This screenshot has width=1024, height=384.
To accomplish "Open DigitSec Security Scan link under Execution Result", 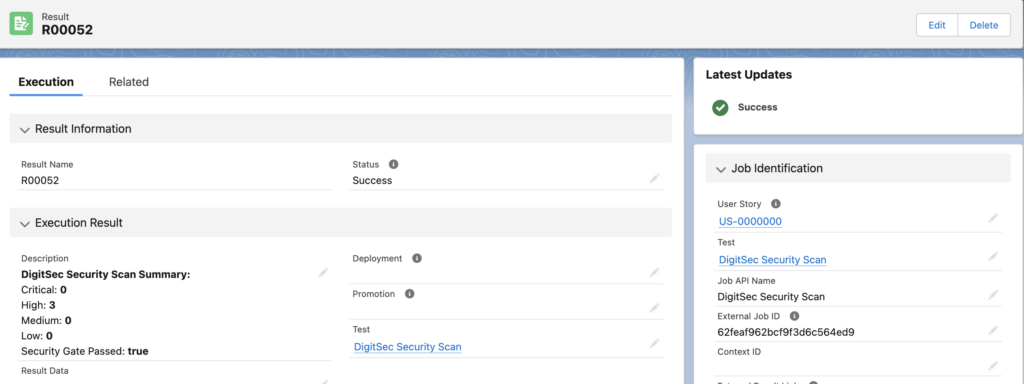I will click(408, 347).
